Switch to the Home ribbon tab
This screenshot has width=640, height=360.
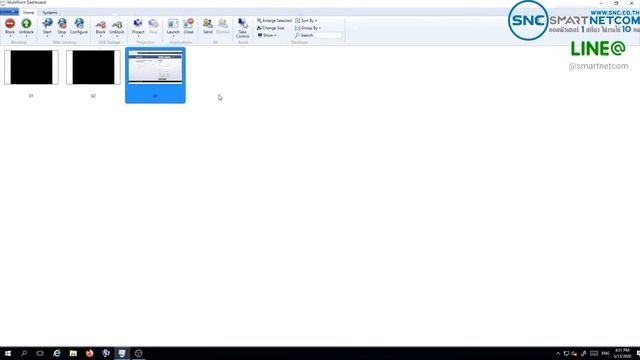[29, 13]
